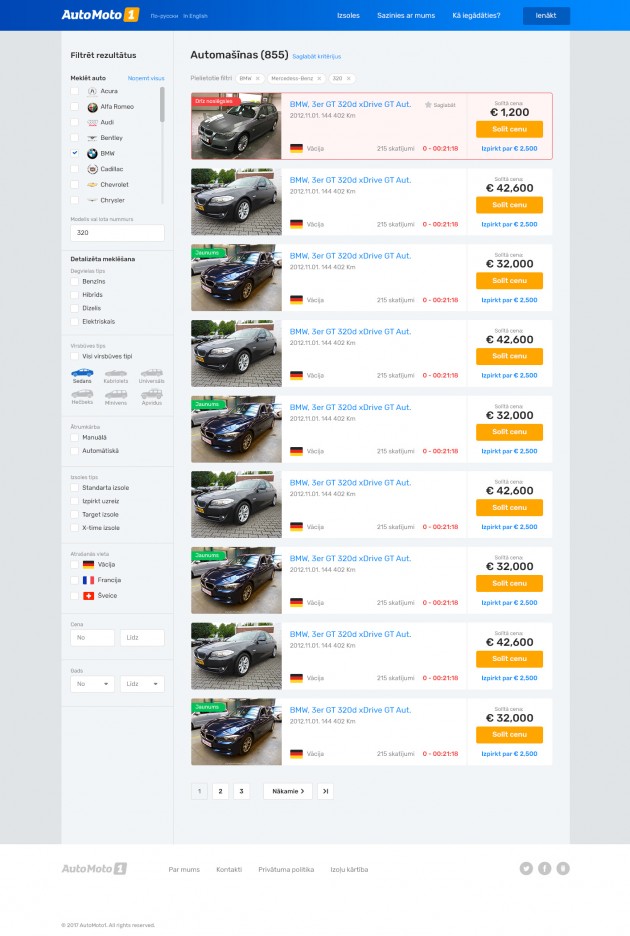The width and height of the screenshot is (630, 936).
Task: Check the X-time izsole option
Action: 75,528
